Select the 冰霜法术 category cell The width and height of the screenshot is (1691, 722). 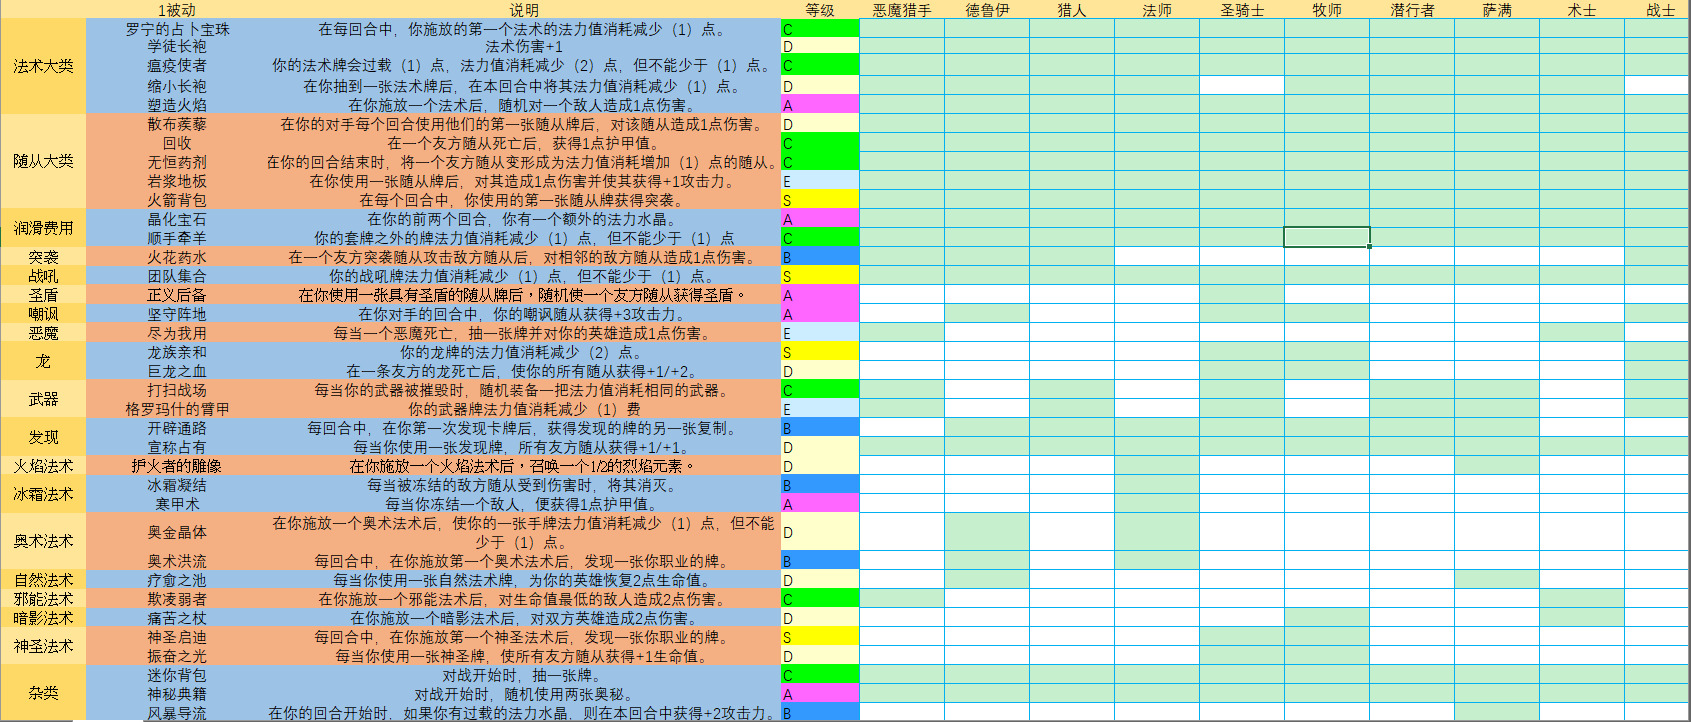tap(44, 494)
